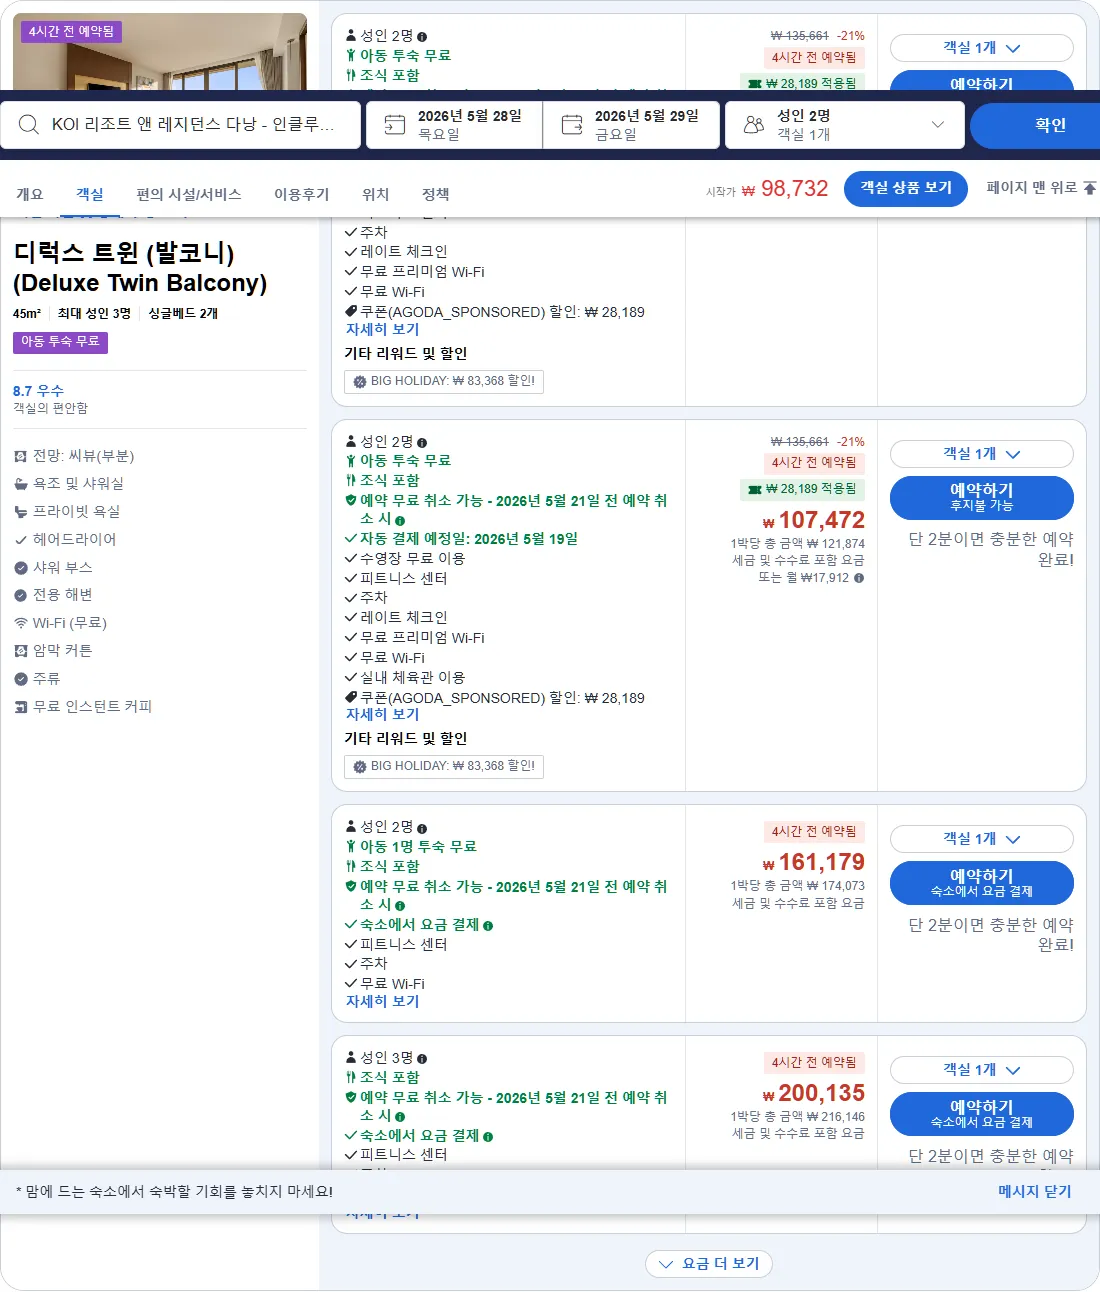The height and width of the screenshot is (1292, 1100).
Task: Click the free-cancellation info icon in the ₩107,472 offer
Action: pos(400,520)
